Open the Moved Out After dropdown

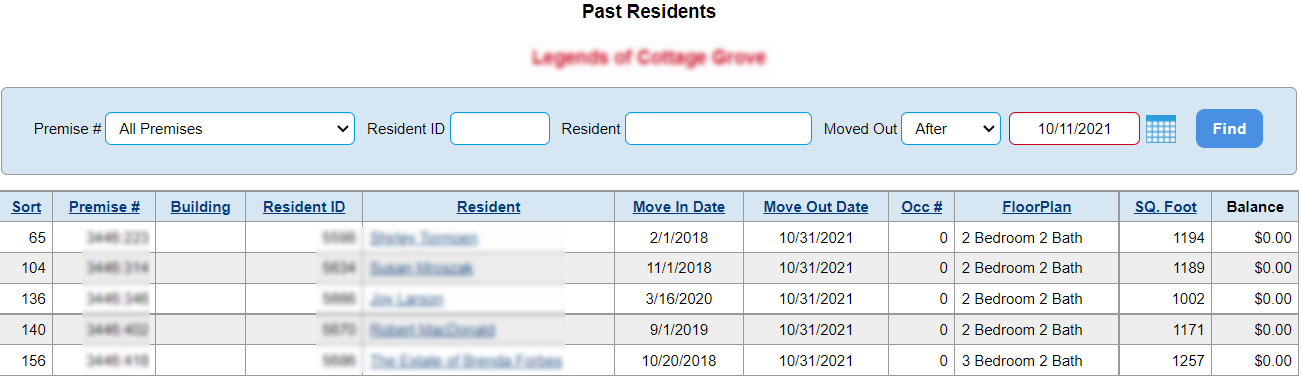click(x=951, y=129)
